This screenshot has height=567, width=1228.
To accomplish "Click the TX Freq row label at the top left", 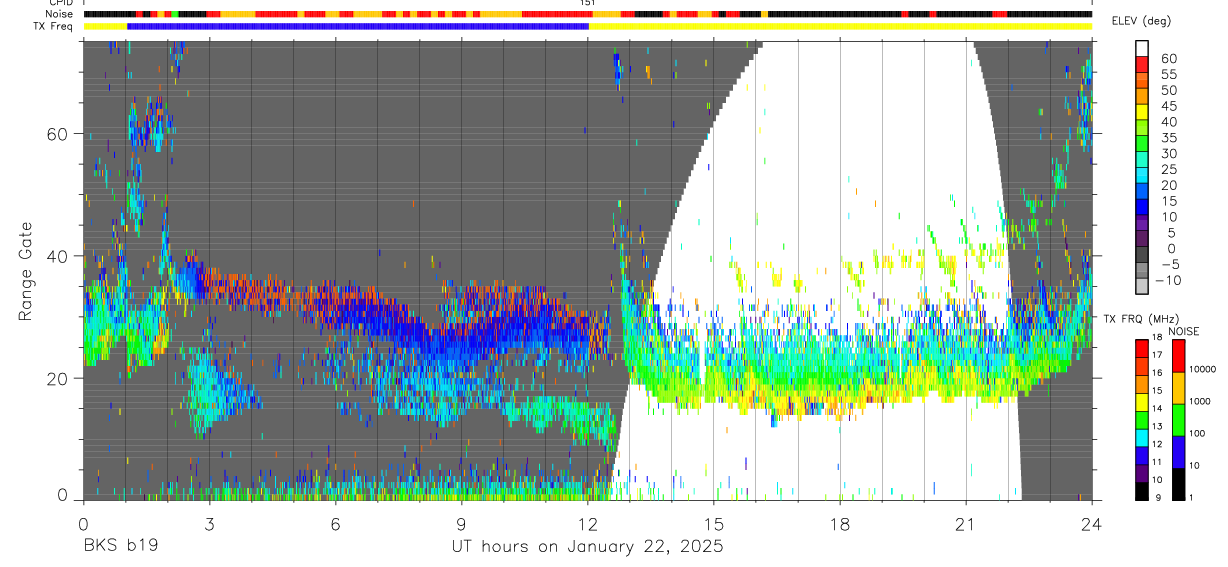I will click(x=56, y=26).
